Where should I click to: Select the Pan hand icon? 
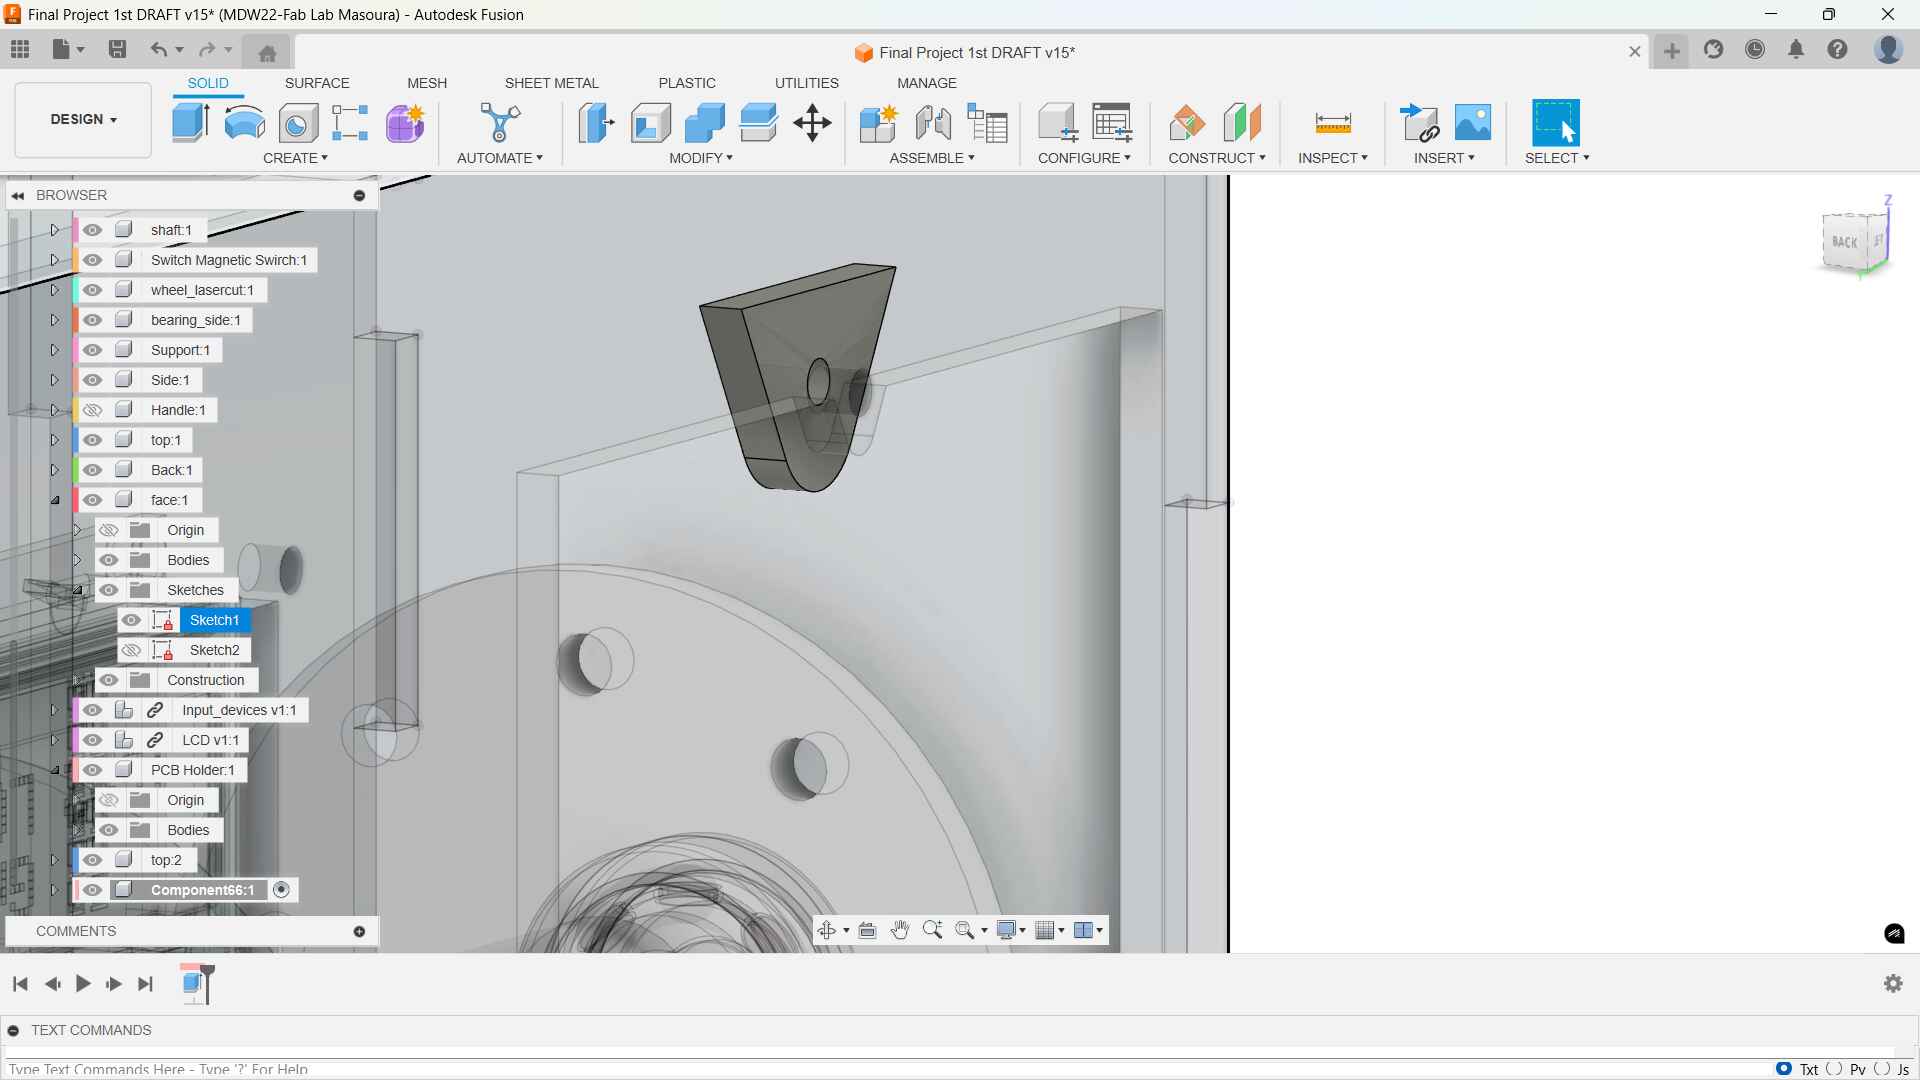click(900, 930)
